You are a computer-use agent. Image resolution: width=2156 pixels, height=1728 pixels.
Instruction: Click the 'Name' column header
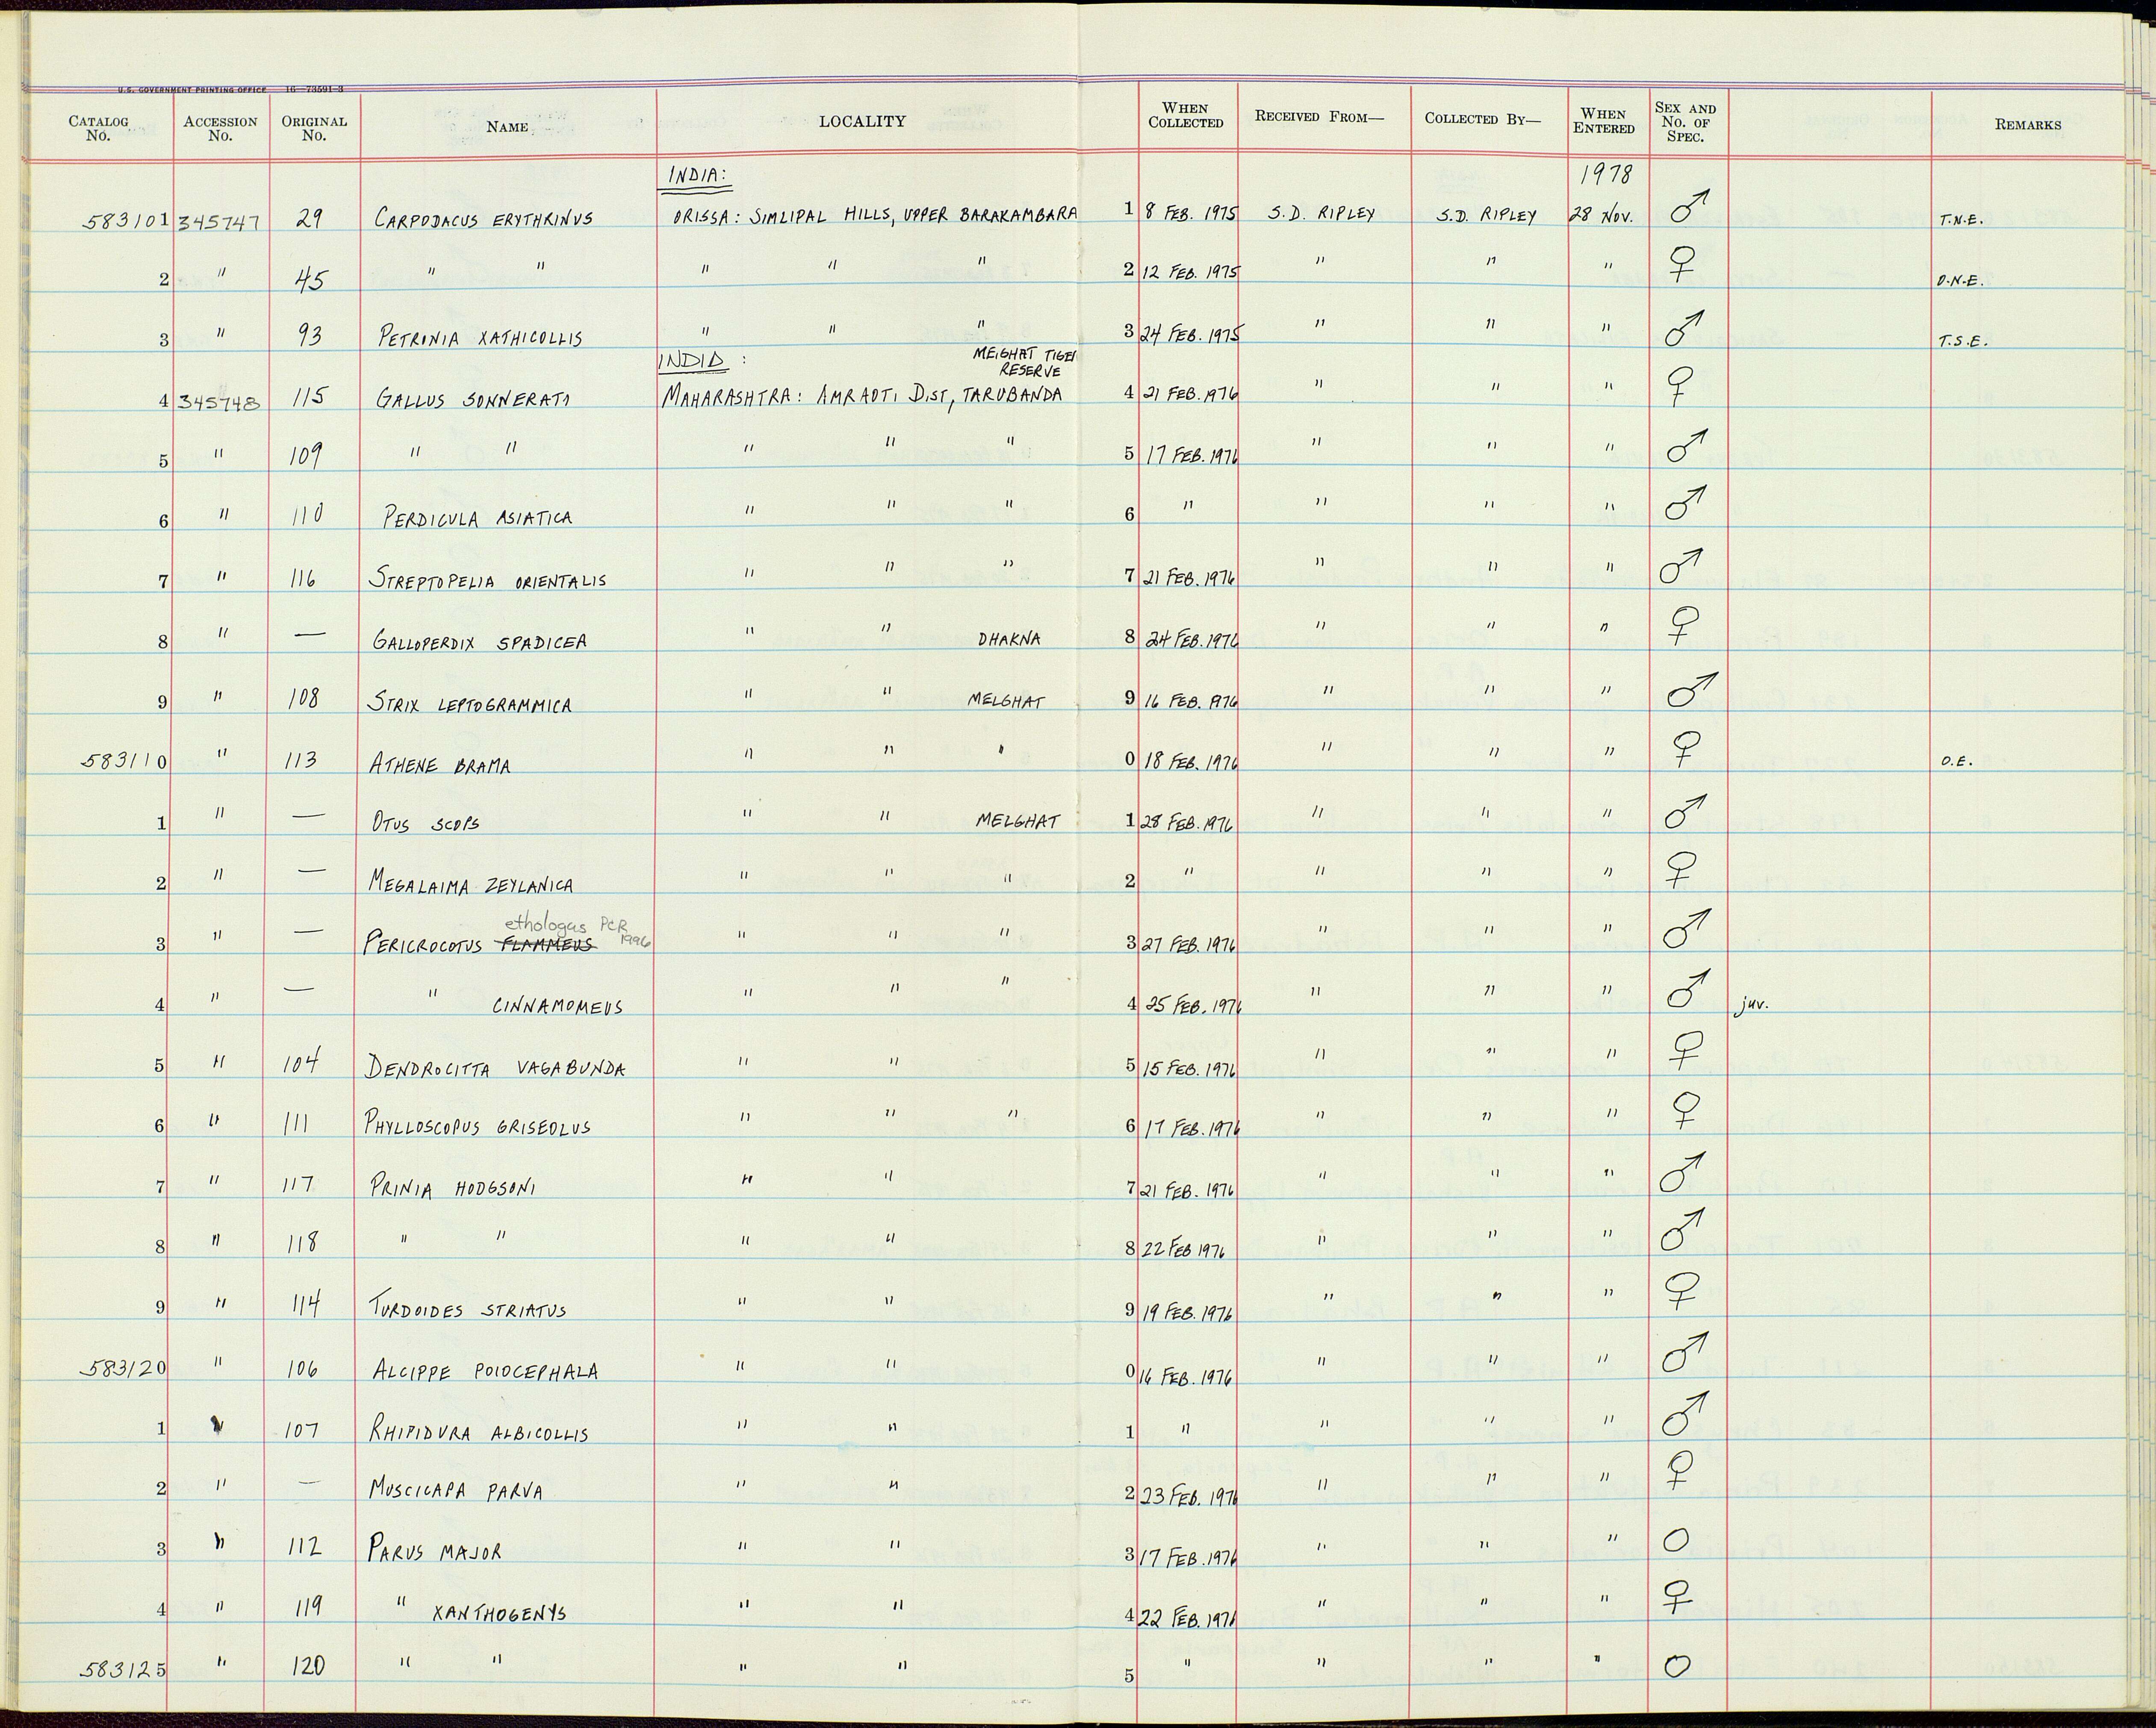pyautogui.click(x=507, y=127)
